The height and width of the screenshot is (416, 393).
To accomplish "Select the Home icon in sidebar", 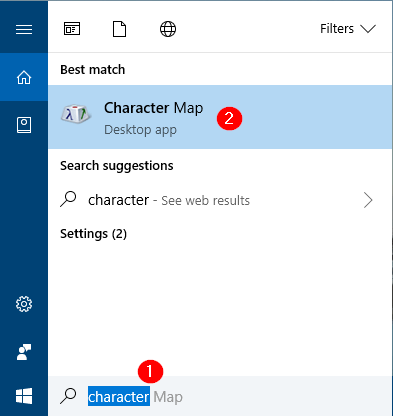I will pyautogui.click(x=24, y=77).
